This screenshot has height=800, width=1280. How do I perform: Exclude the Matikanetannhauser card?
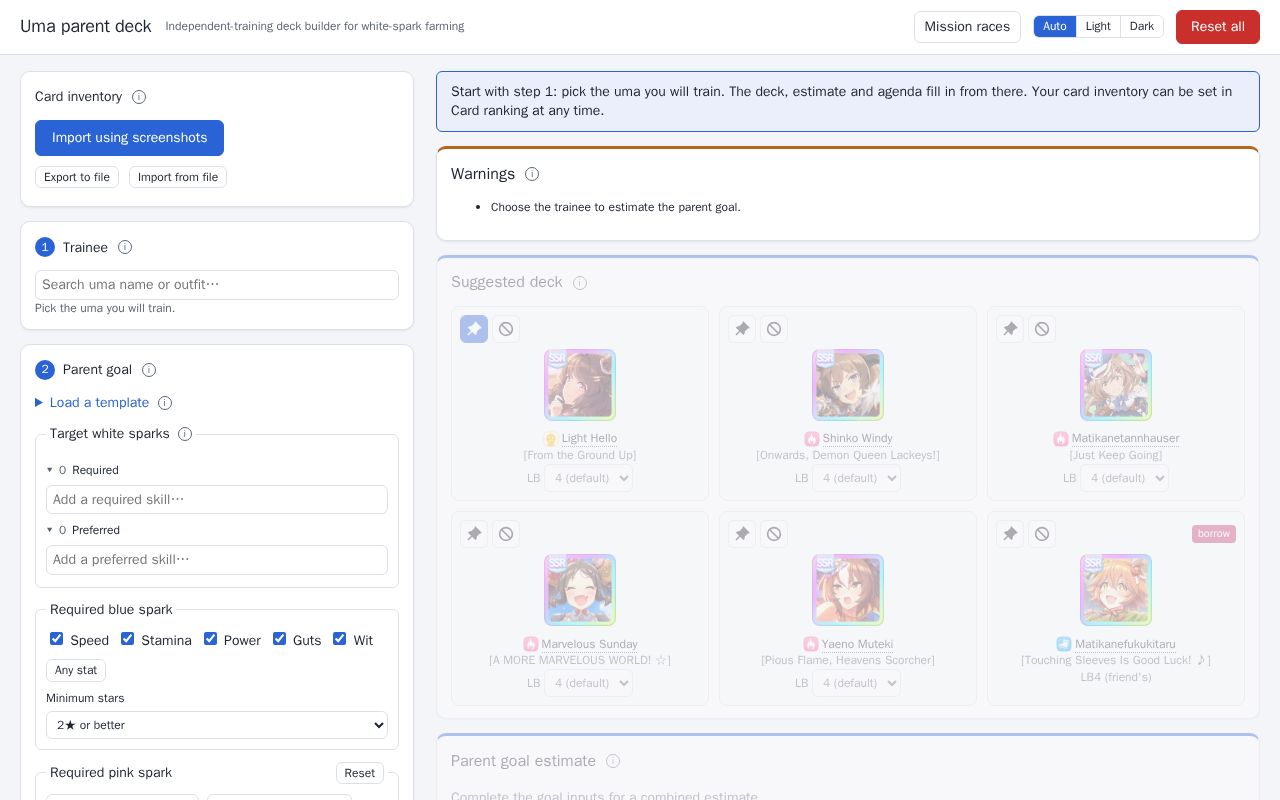pyautogui.click(x=1042, y=329)
